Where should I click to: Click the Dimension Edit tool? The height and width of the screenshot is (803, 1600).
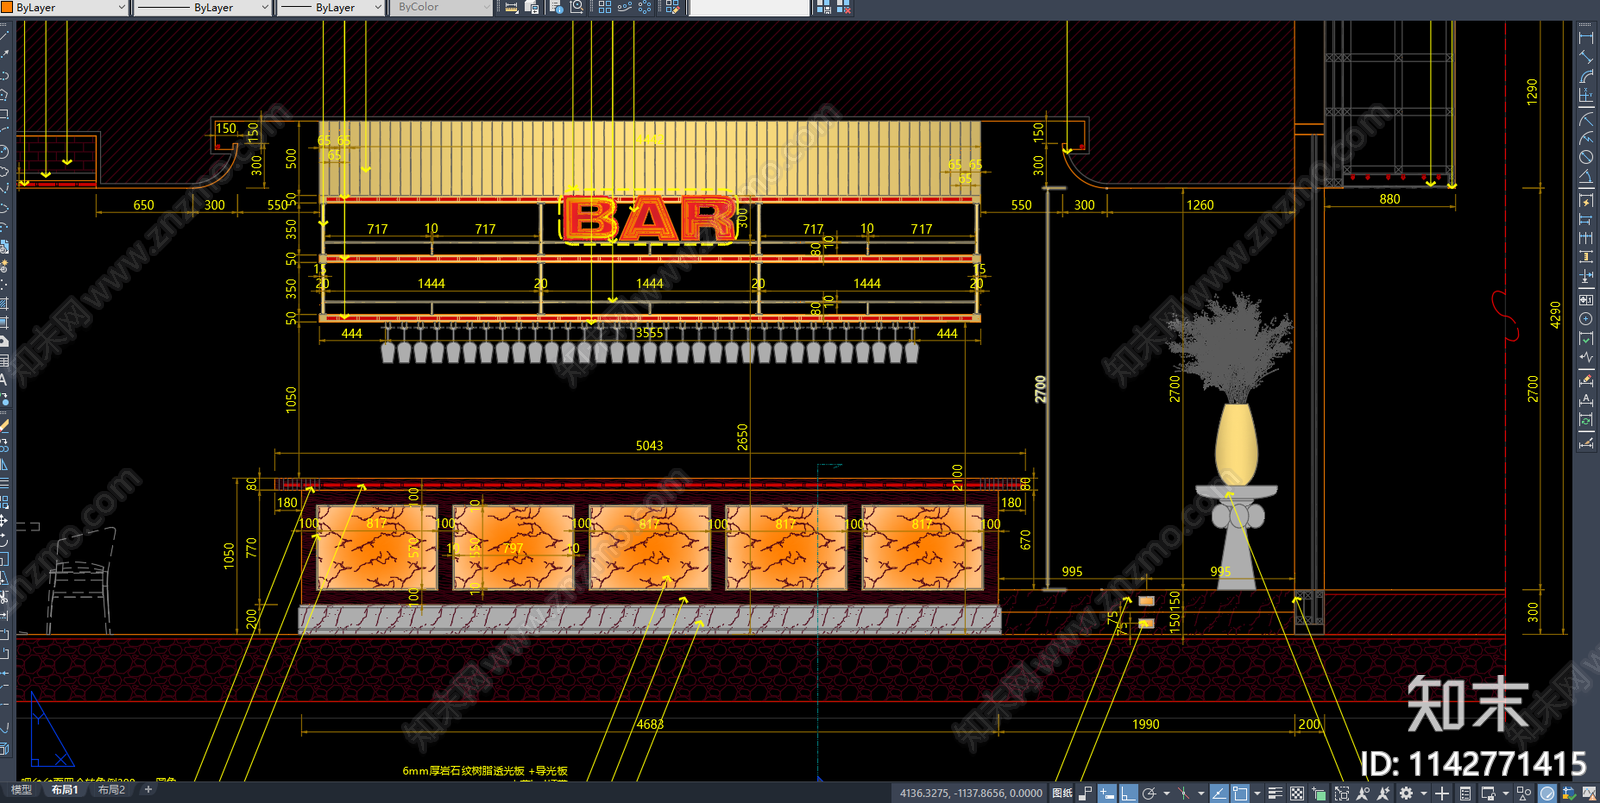pyautogui.click(x=1586, y=380)
